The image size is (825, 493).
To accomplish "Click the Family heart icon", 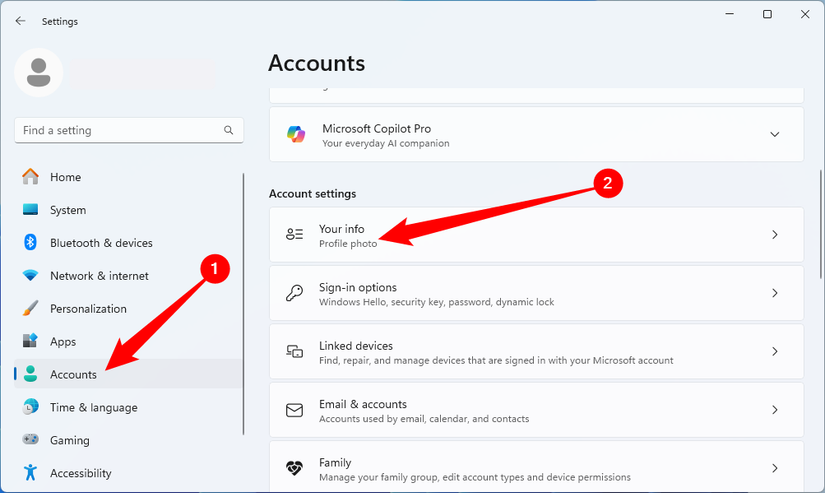I will pyautogui.click(x=294, y=468).
